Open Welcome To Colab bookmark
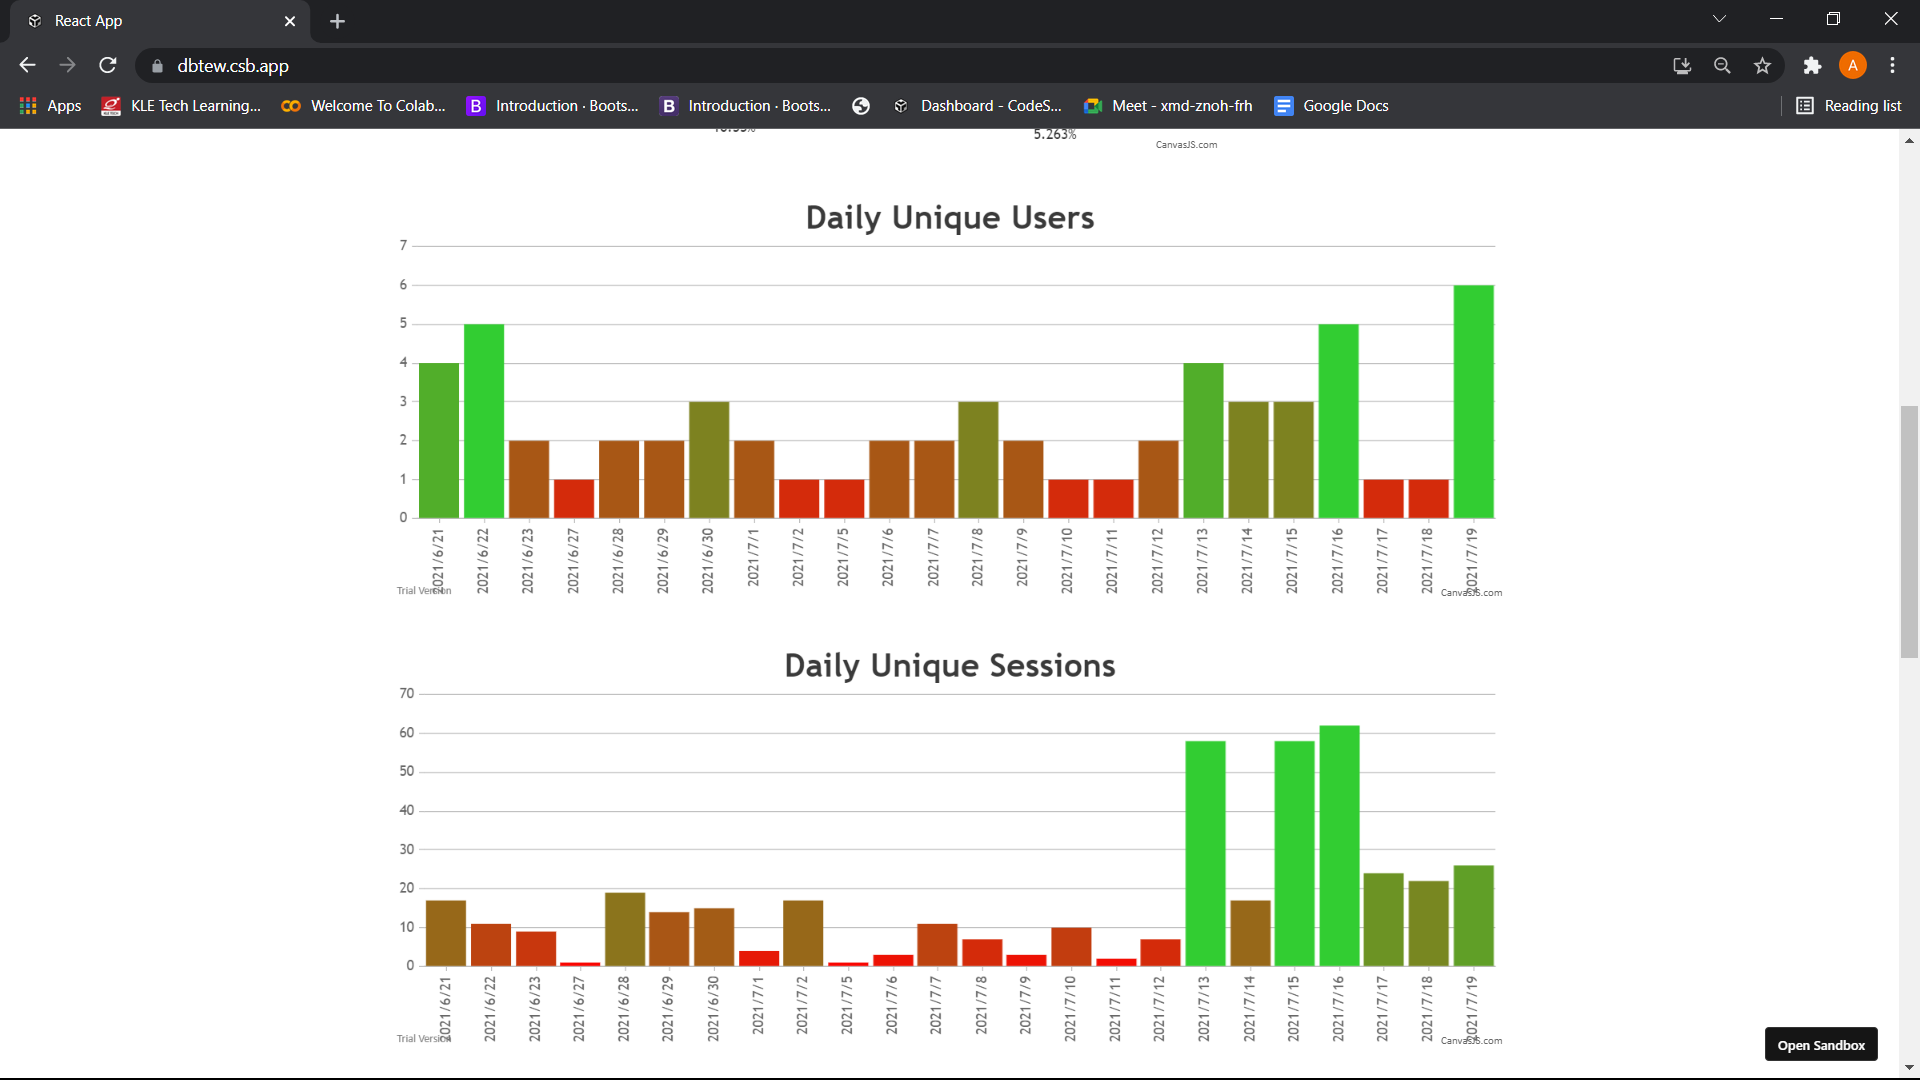Screen dimensions: 1920x1080 (363, 106)
